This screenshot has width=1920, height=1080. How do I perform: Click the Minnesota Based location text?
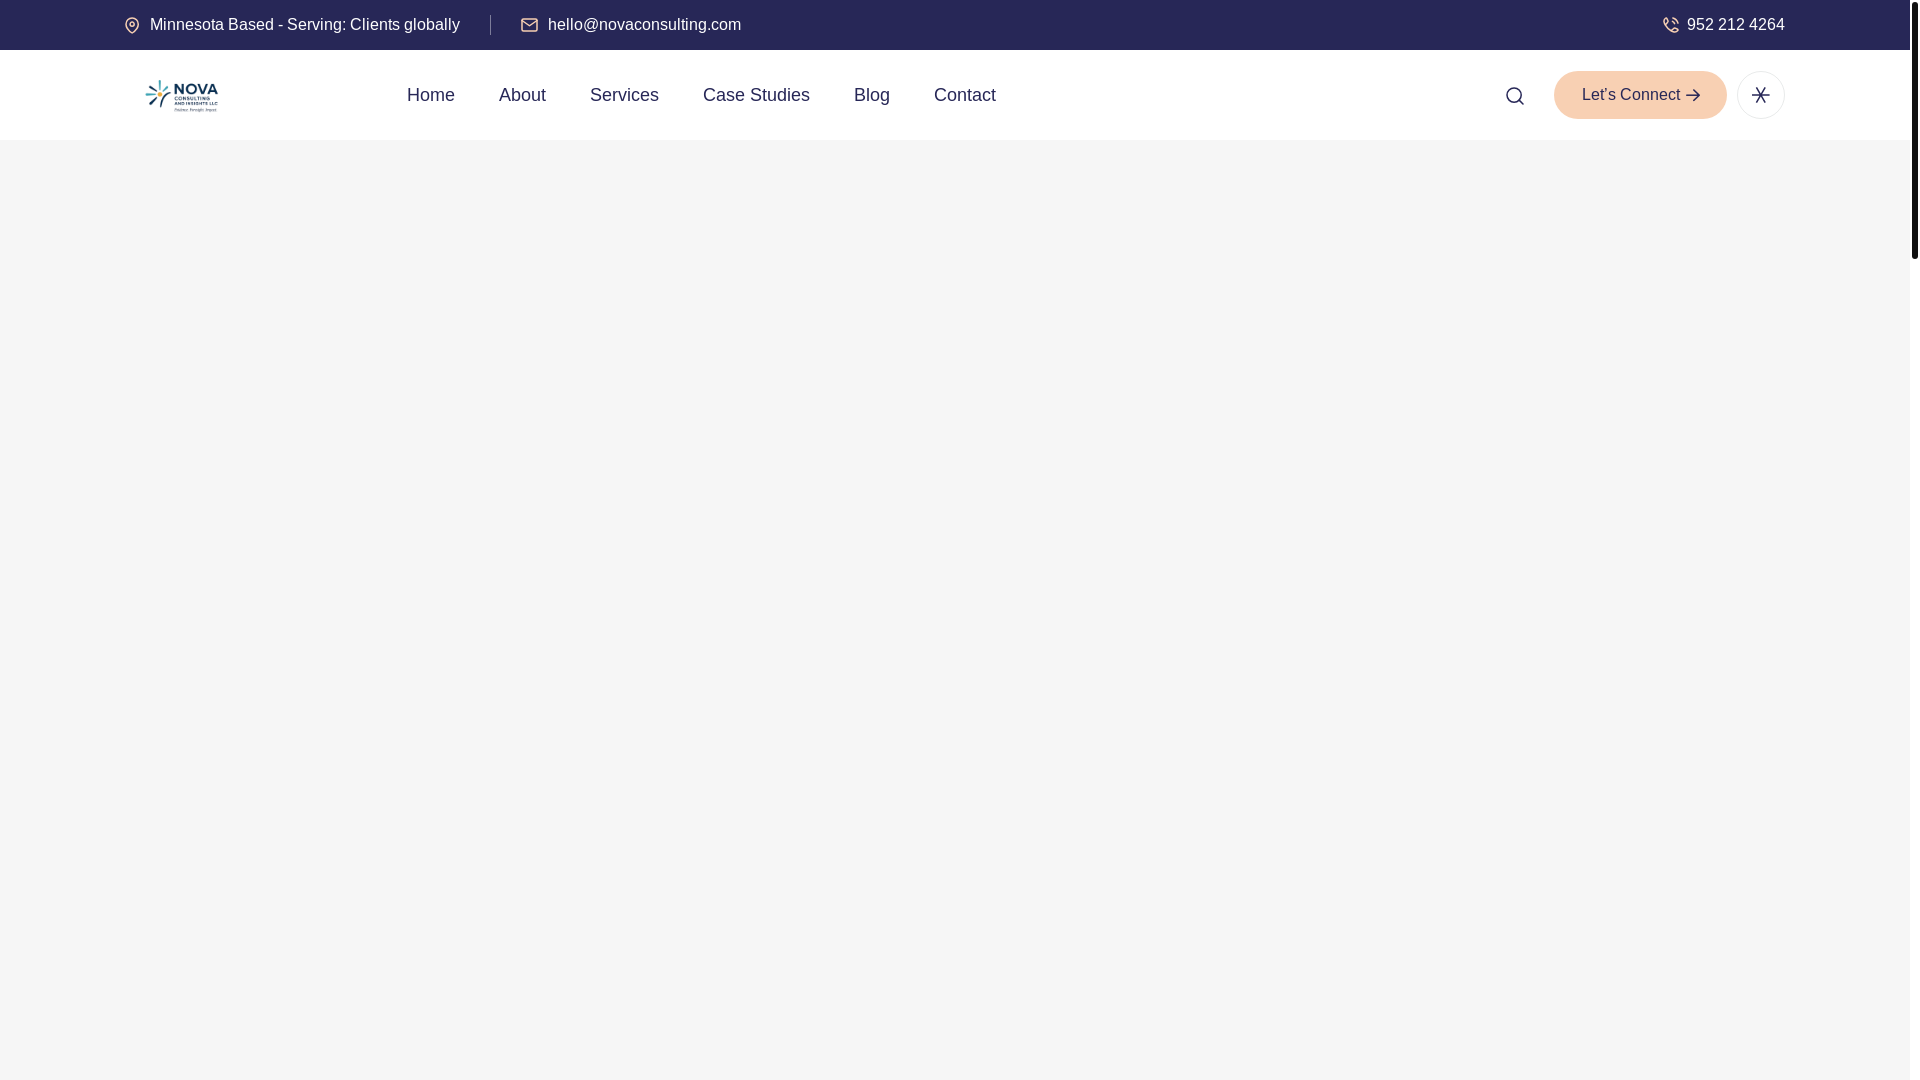click(x=305, y=25)
